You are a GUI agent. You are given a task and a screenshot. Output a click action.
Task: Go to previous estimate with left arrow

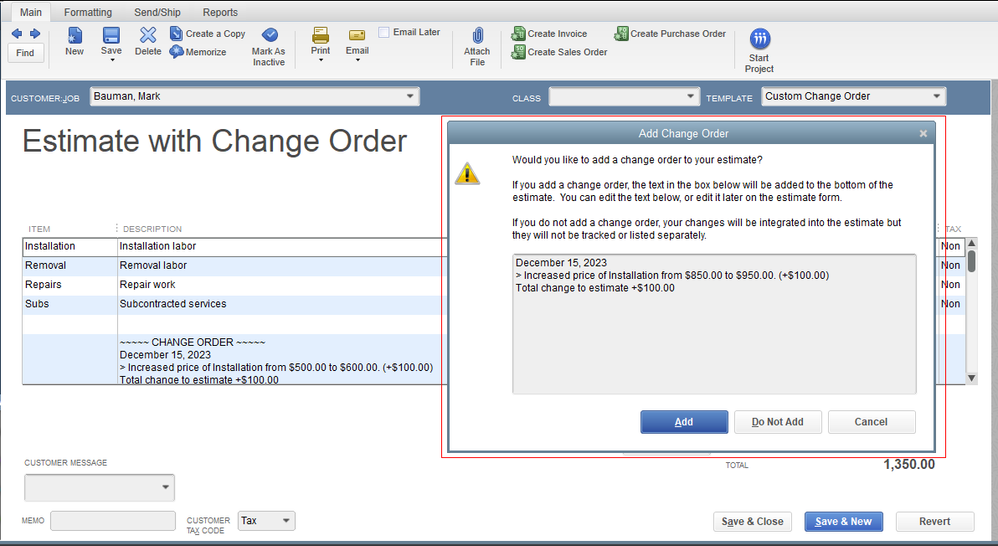[x=17, y=33]
